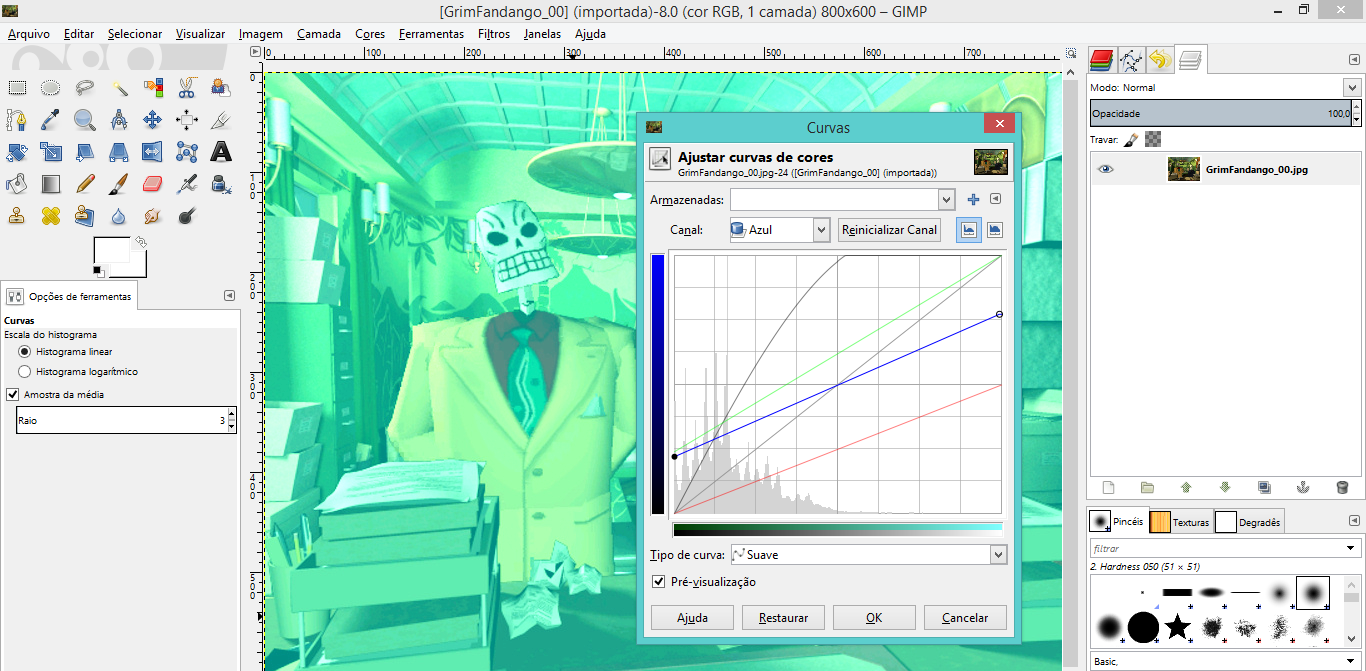Viewport: 1366px width, 671px height.
Task: Select the Scissors selection tool
Action: [187, 88]
